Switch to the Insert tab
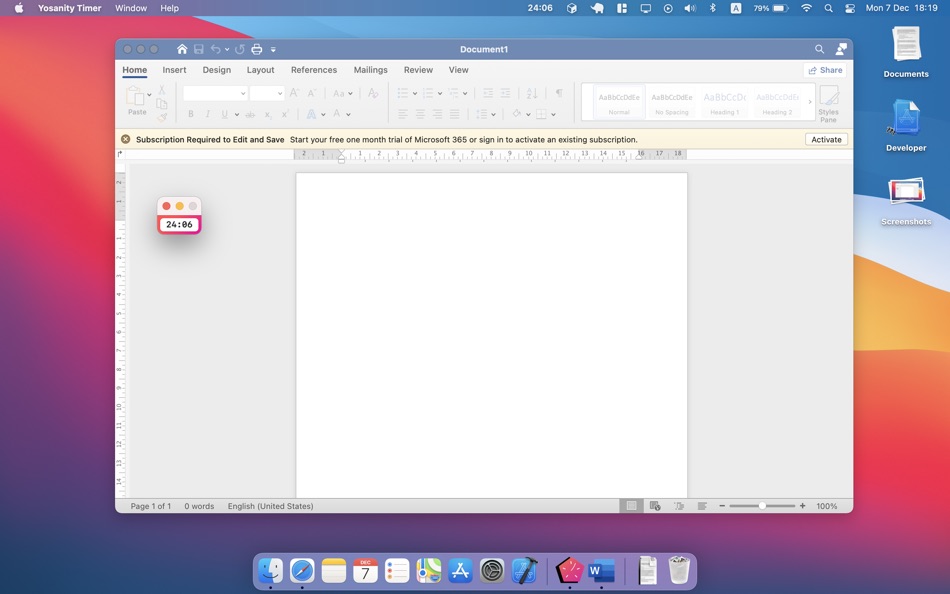 coord(174,70)
